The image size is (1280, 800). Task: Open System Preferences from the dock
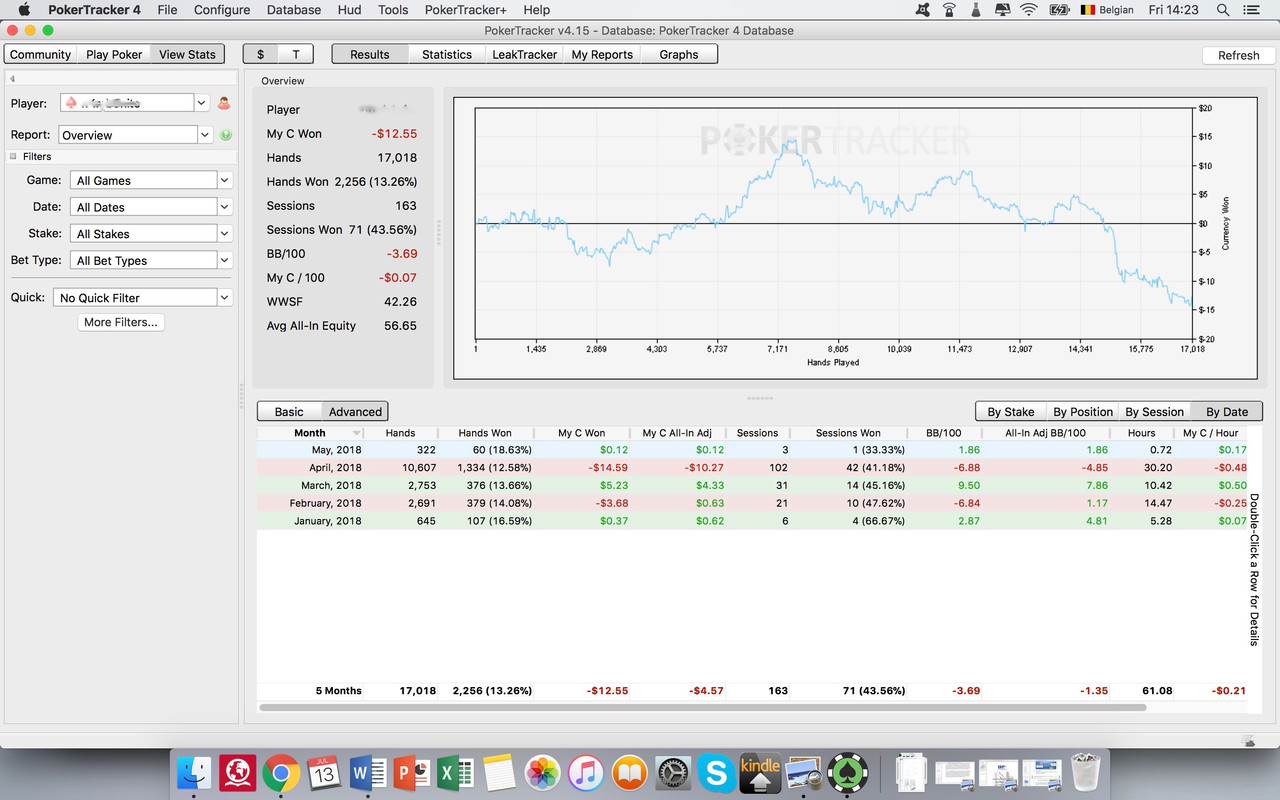click(673, 773)
